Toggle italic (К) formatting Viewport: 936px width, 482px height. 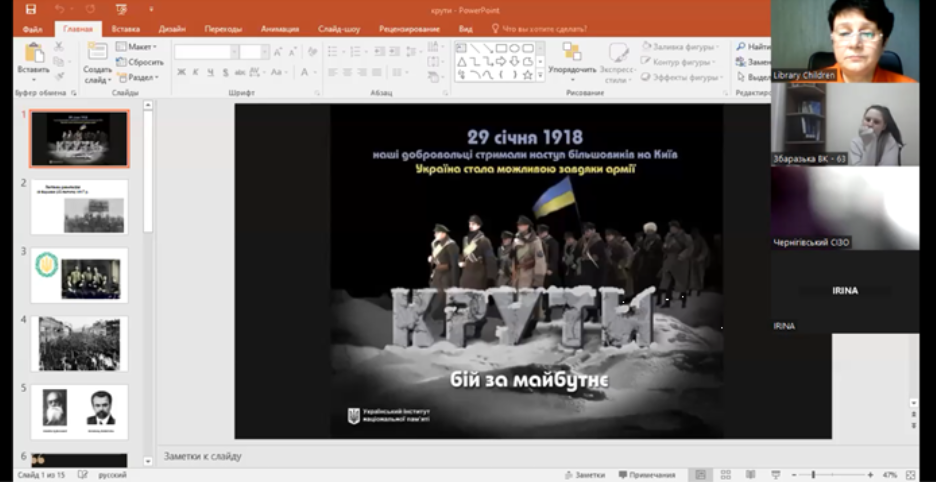coord(196,72)
